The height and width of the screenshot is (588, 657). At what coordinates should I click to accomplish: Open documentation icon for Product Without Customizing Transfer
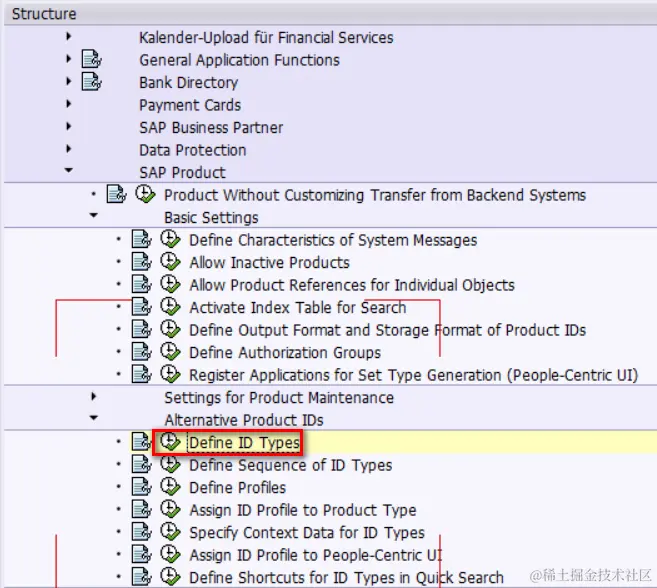(x=116, y=194)
